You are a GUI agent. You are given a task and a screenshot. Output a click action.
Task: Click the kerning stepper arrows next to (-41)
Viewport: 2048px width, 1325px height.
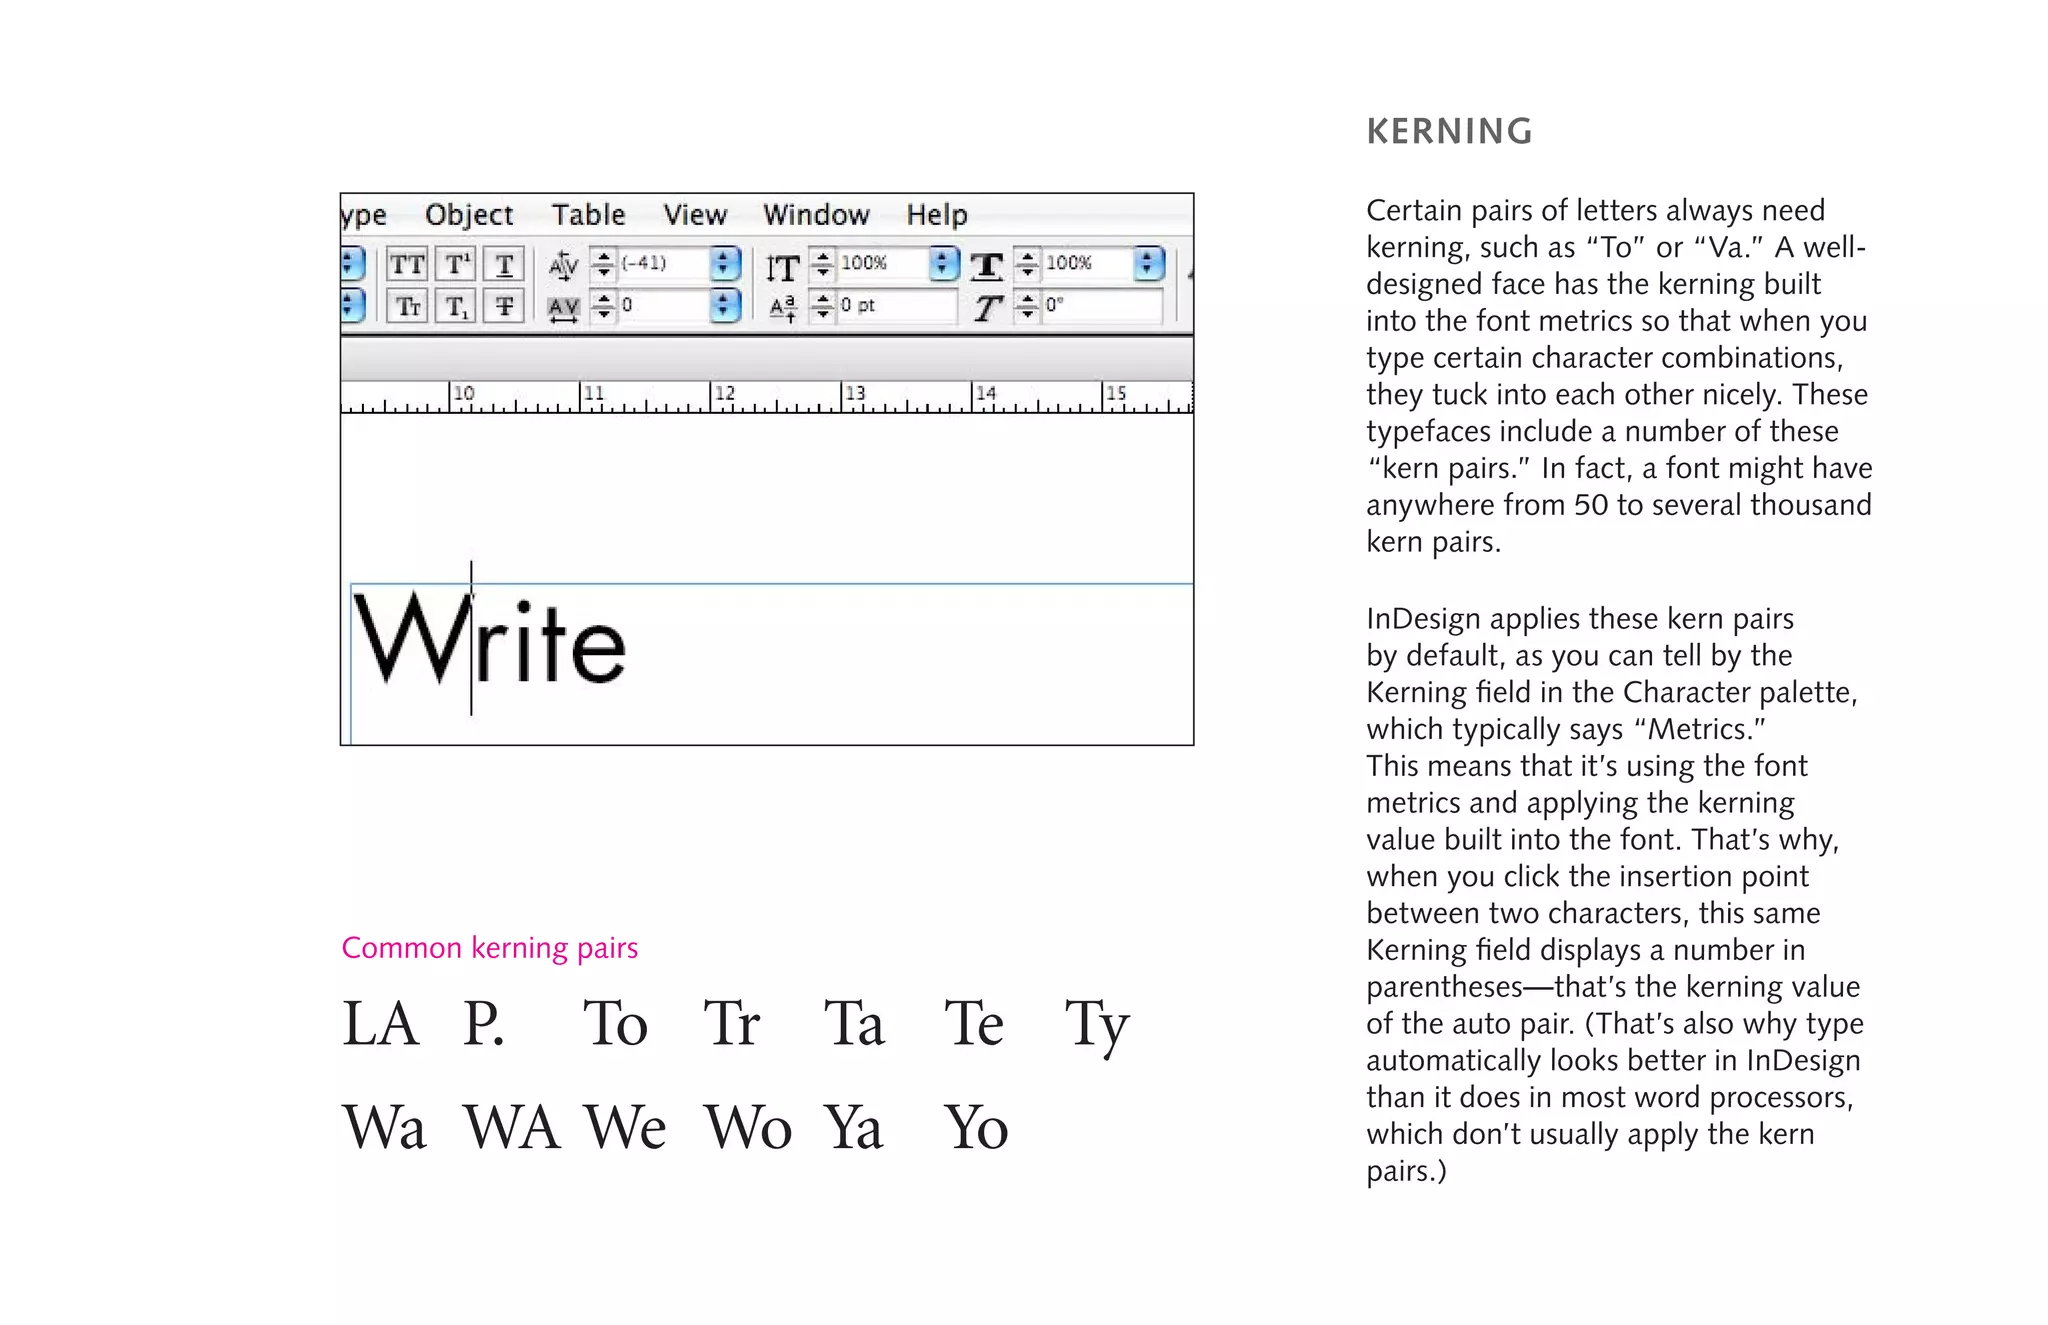click(x=603, y=264)
